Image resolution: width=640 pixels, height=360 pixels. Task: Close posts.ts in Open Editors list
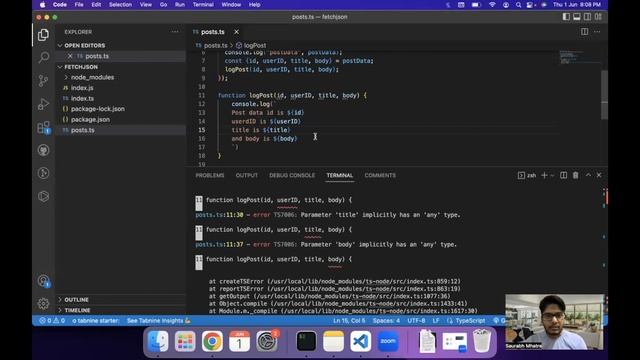click(70, 56)
